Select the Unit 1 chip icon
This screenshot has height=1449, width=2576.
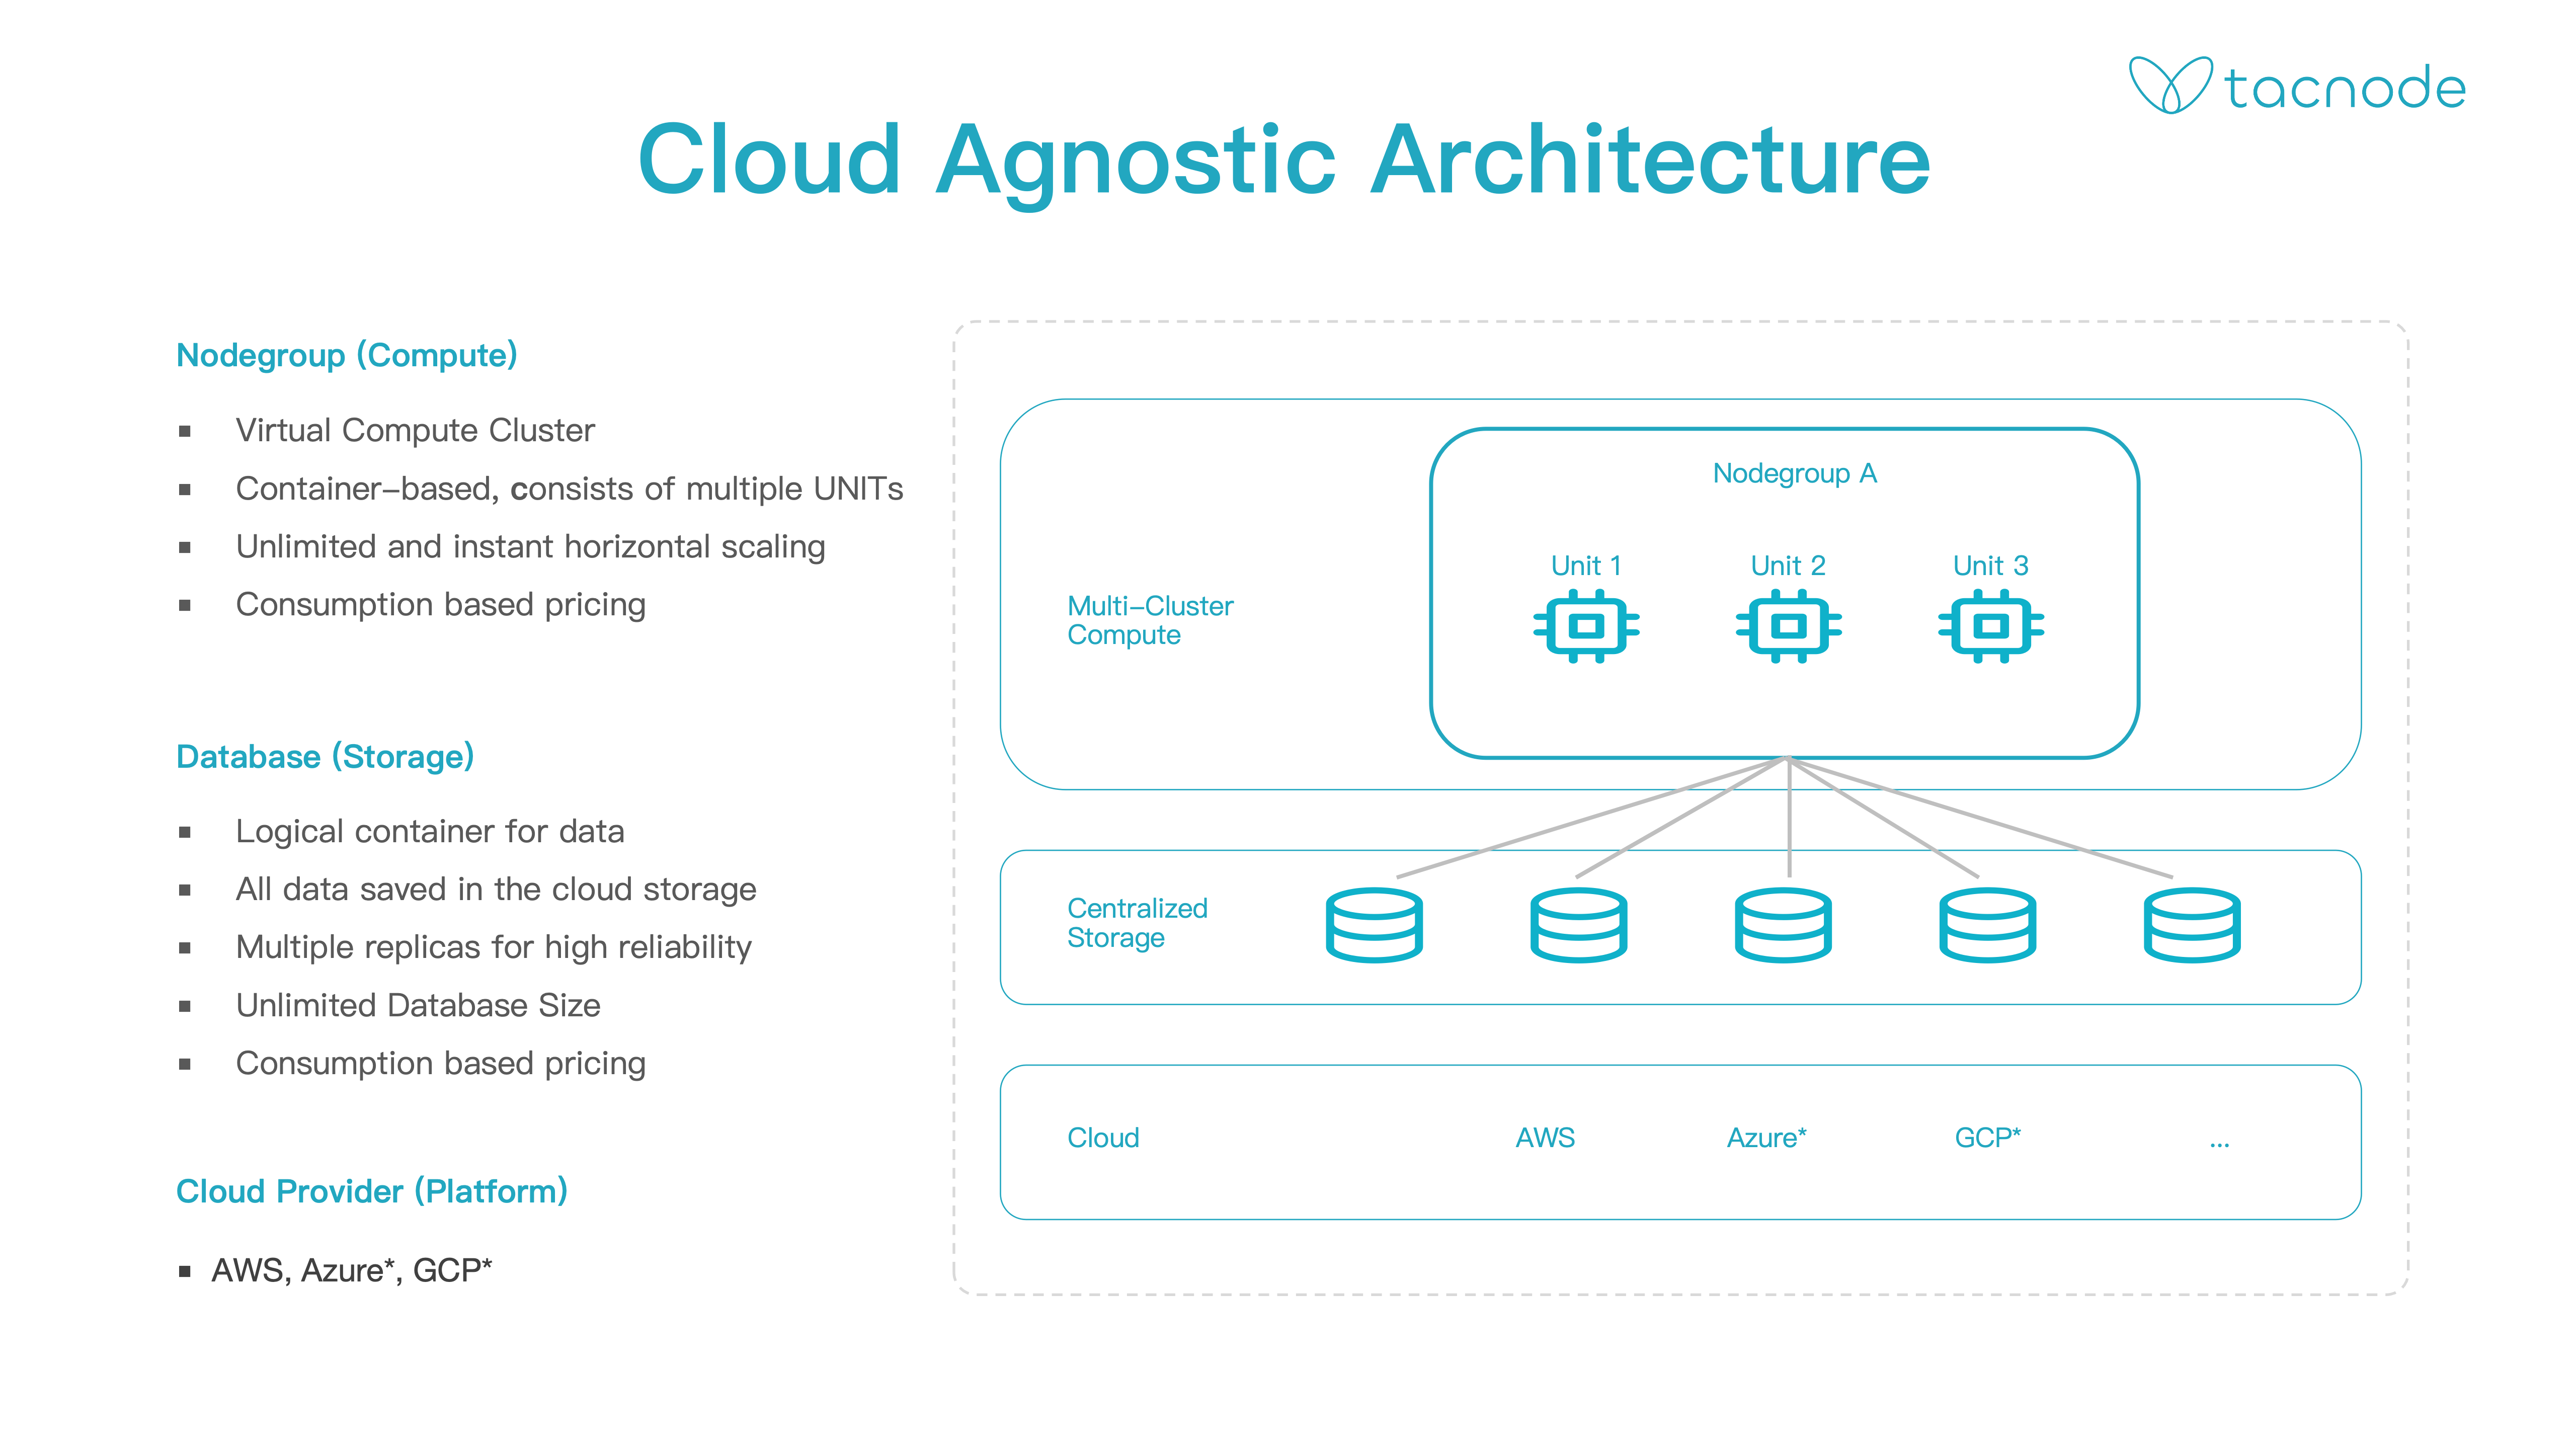pyautogui.click(x=1586, y=626)
